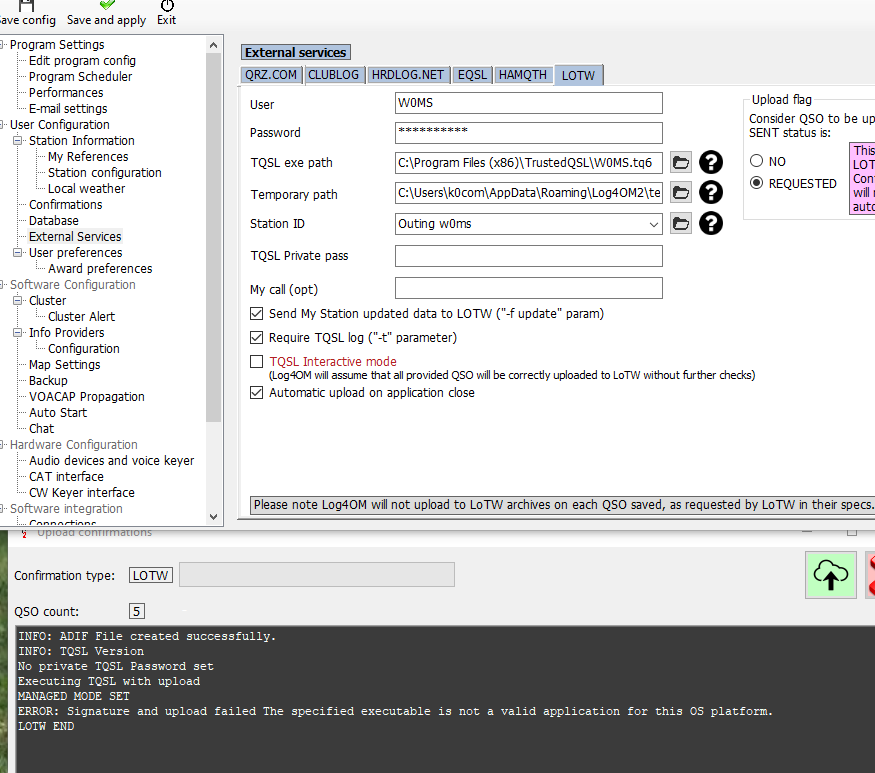Select My References tree item
Image resolution: width=875 pixels, height=773 pixels.
pos(88,157)
